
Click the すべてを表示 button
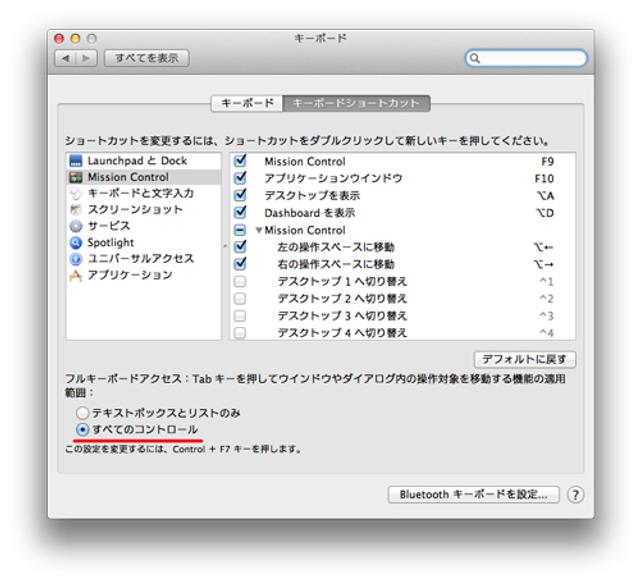[x=147, y=58]
